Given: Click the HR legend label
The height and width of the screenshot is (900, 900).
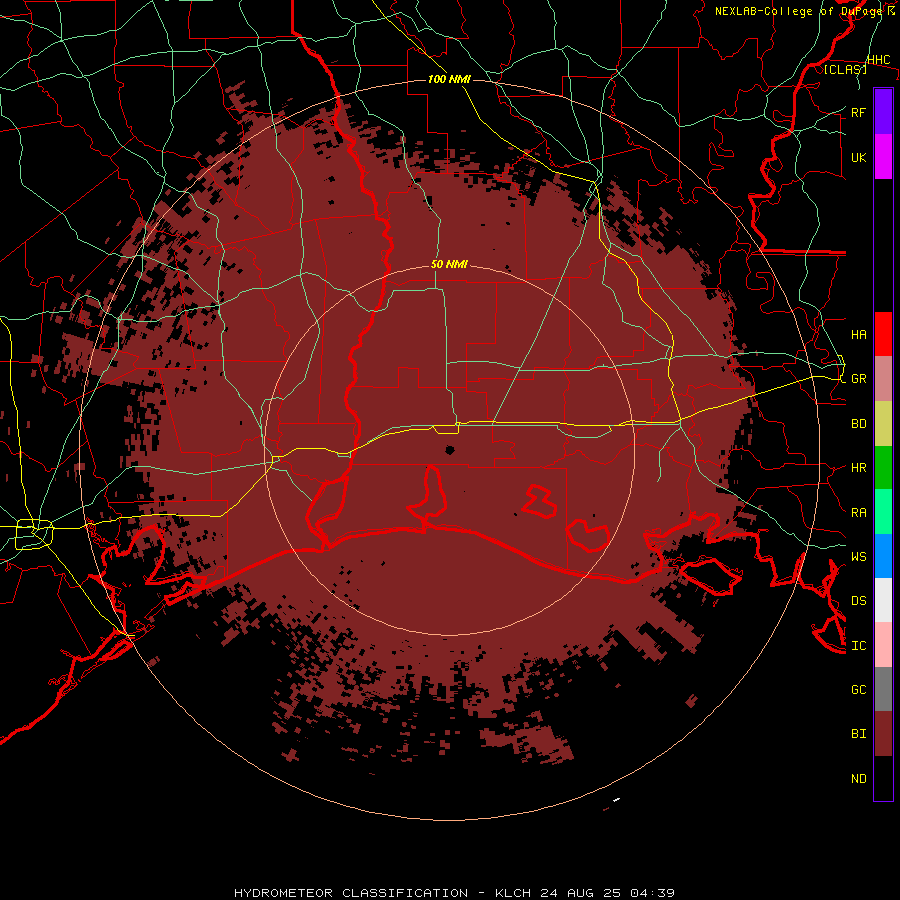Looking at the screenshot, I should pos(859,468).
